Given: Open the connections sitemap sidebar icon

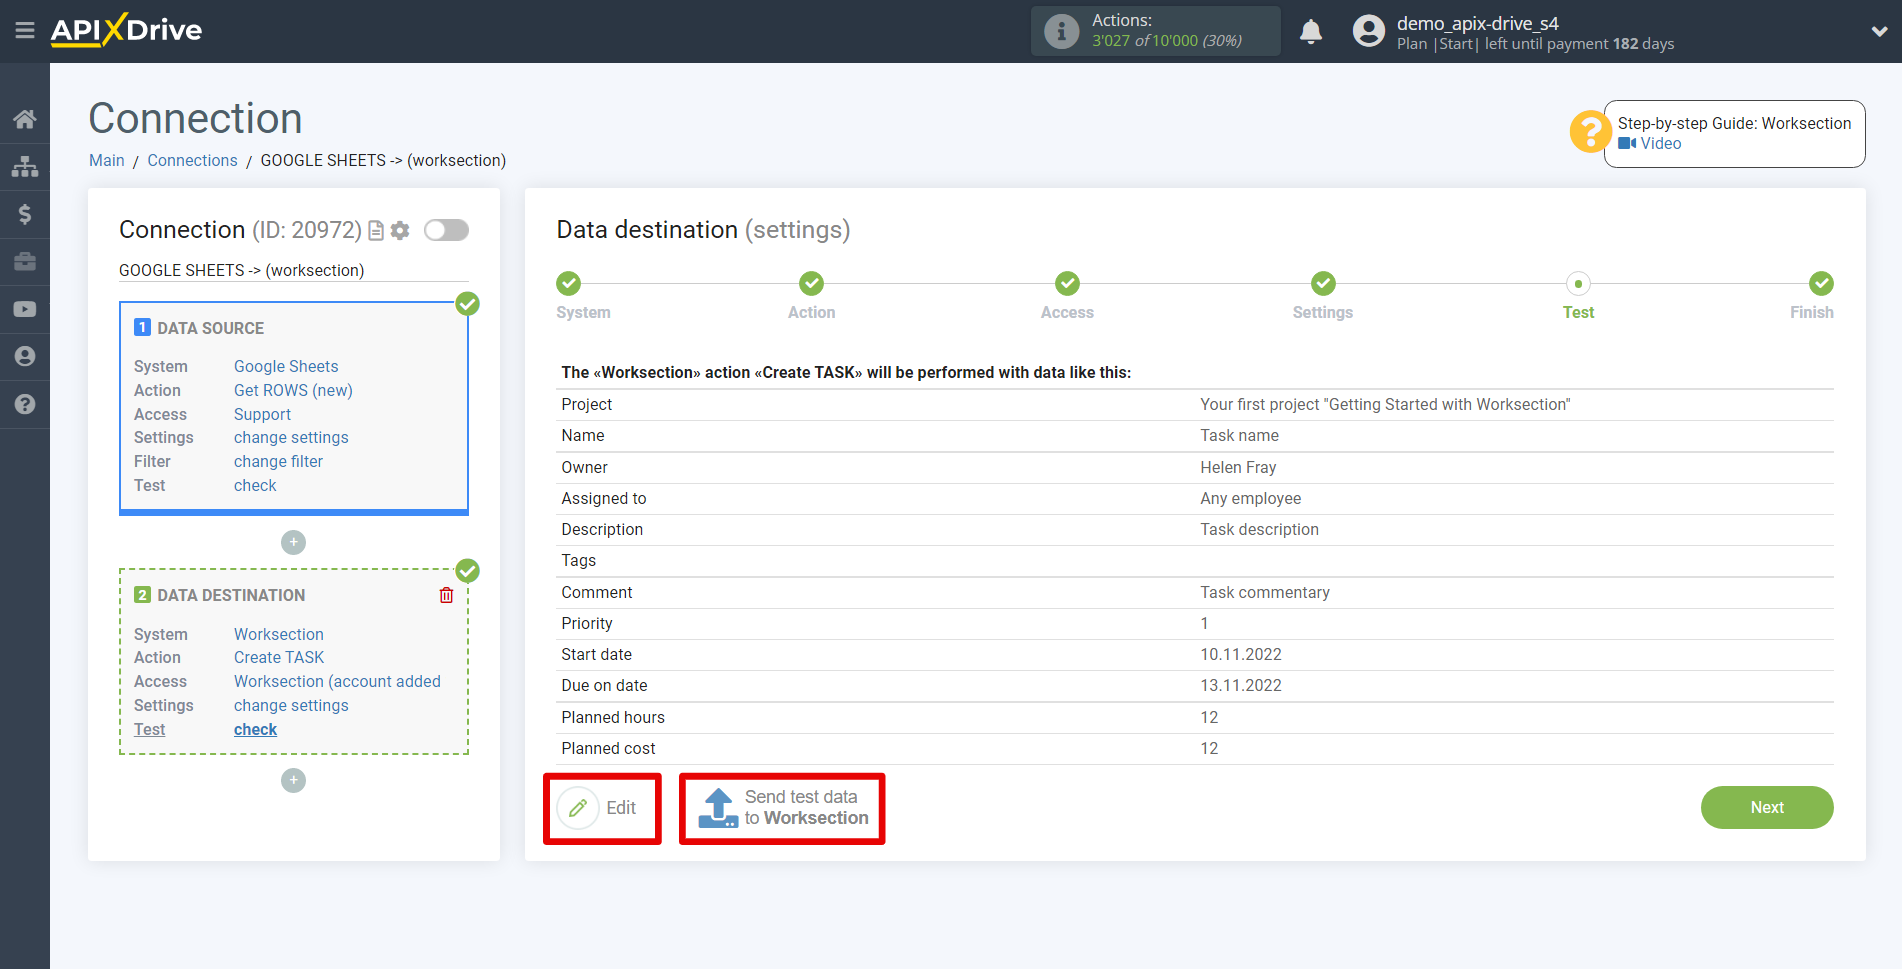Looking at the screenshot, I should pyautogui.click(x=25, y=167).
